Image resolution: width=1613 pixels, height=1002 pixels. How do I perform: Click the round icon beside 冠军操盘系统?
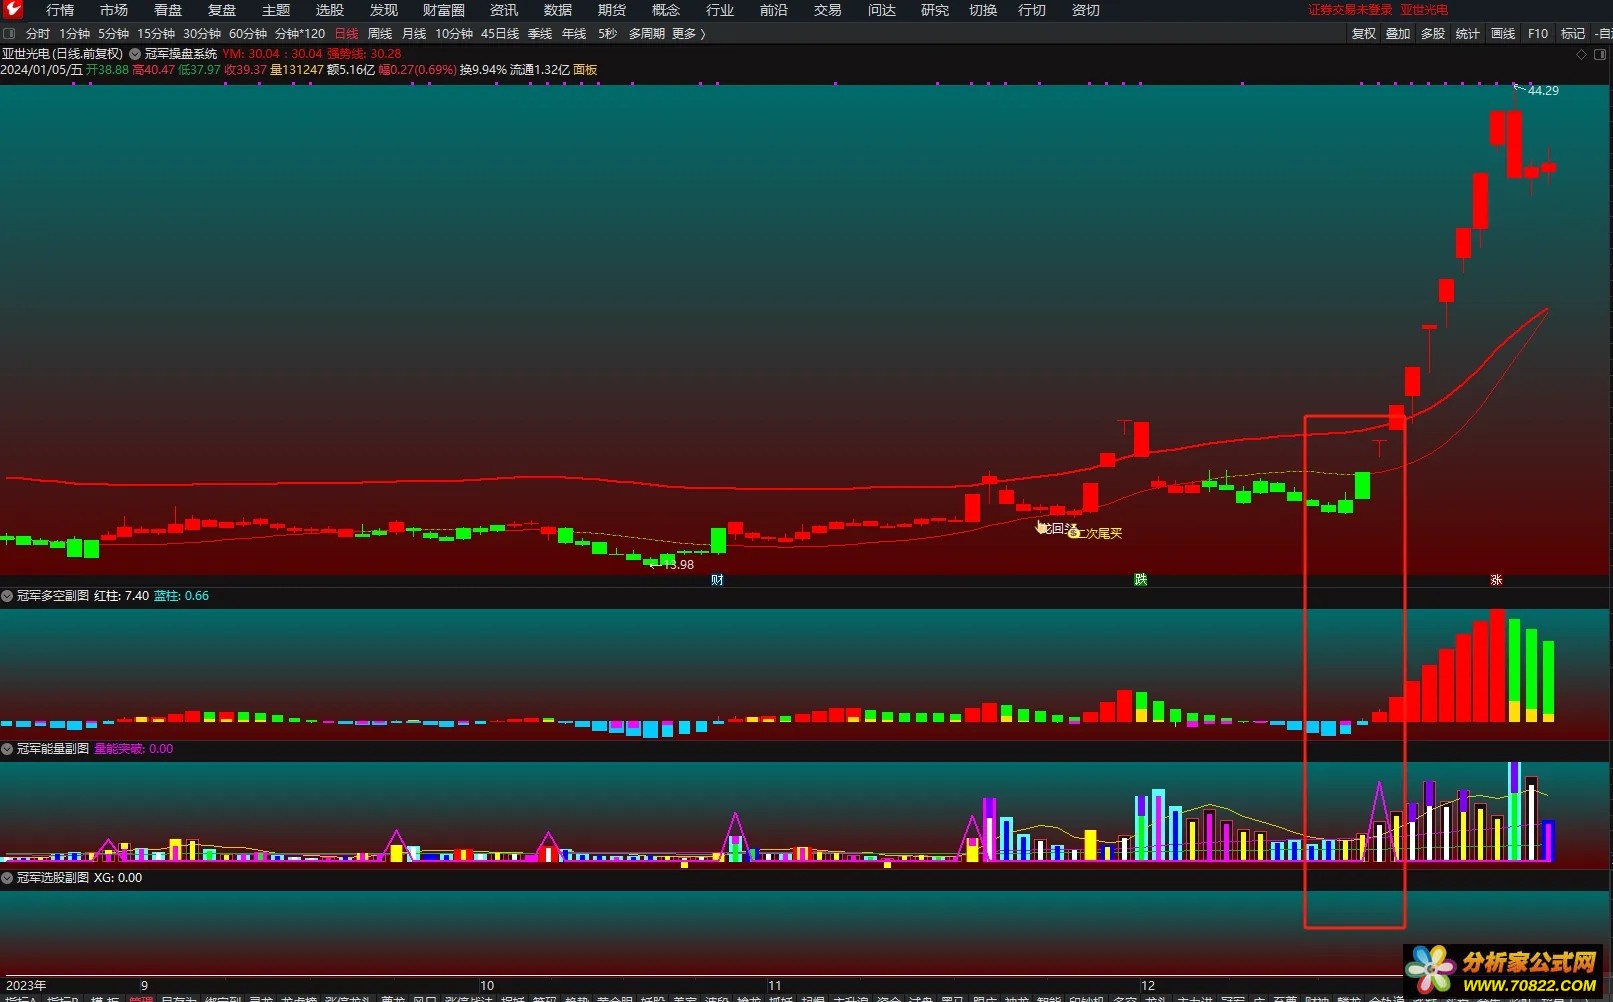(x=134, y=54)
